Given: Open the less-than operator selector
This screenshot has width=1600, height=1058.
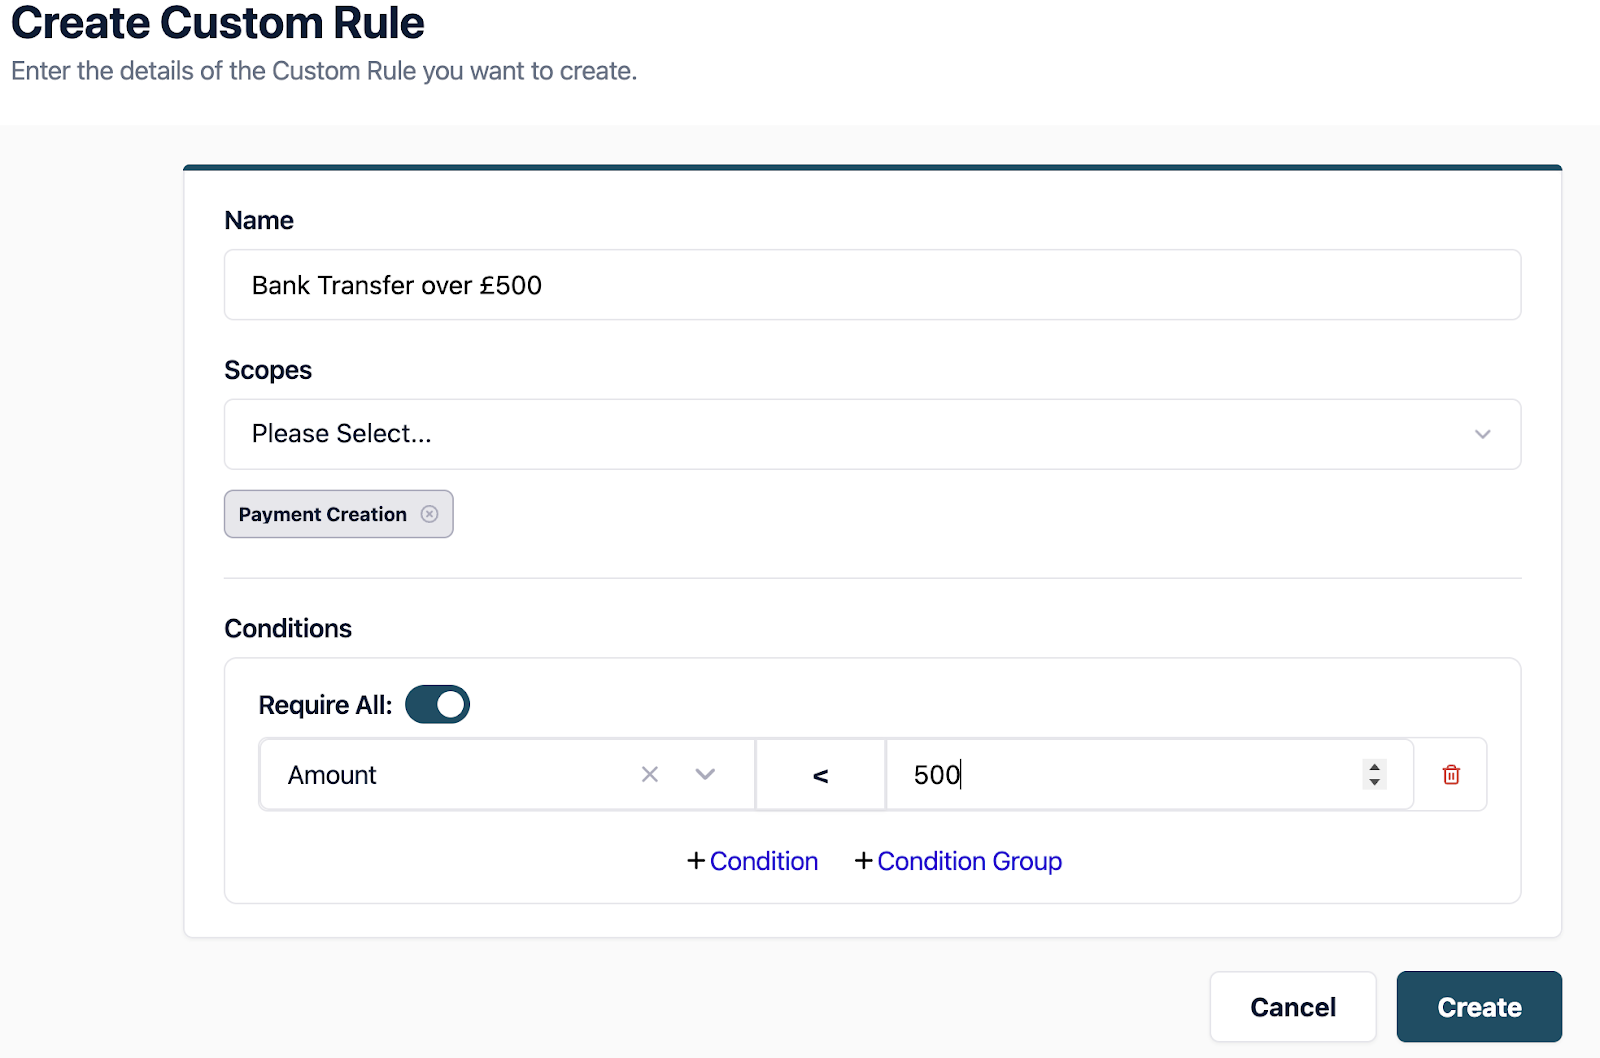Looking at the screenshot, I should pyautogui.click(x=820, y=775).
